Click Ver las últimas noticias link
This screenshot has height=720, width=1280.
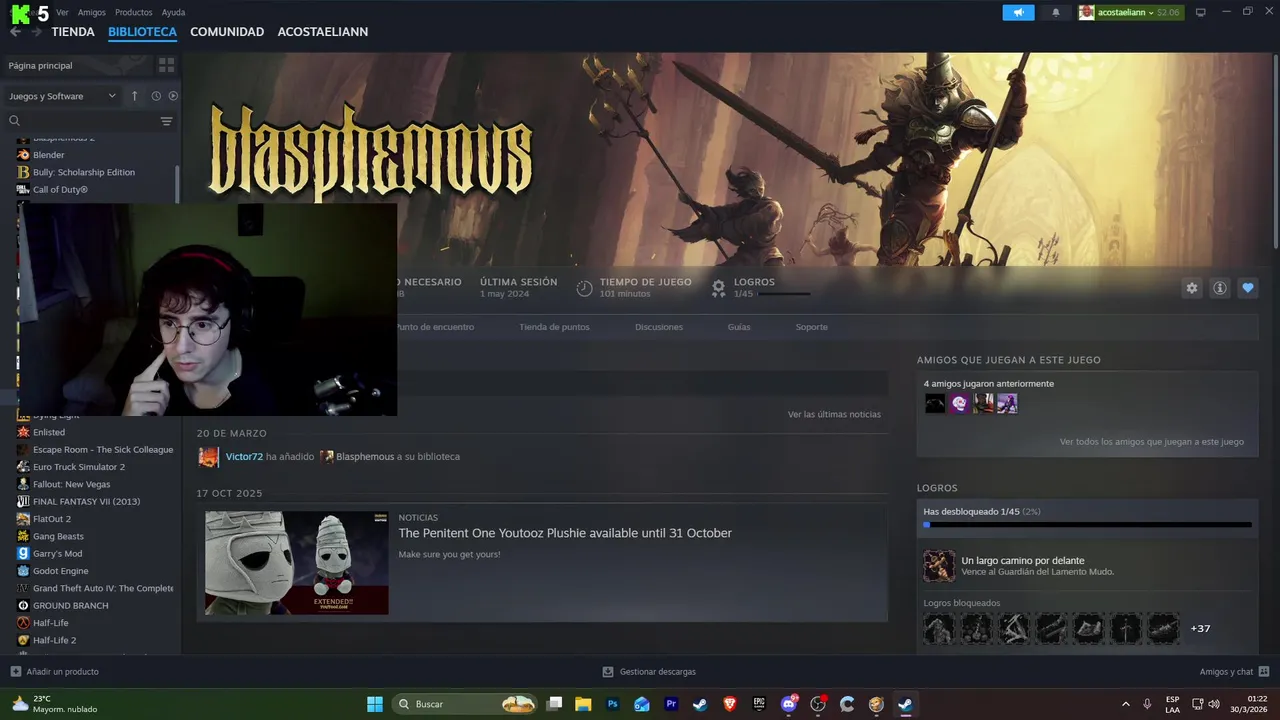point(834,414)
